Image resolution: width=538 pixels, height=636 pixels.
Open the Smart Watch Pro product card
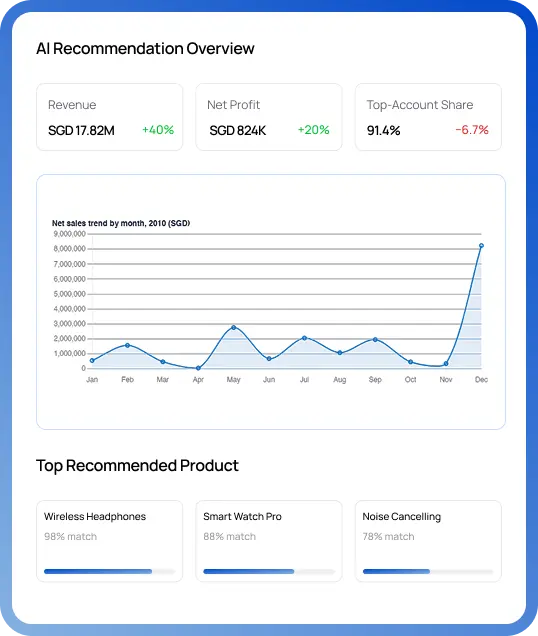(269, 541)
